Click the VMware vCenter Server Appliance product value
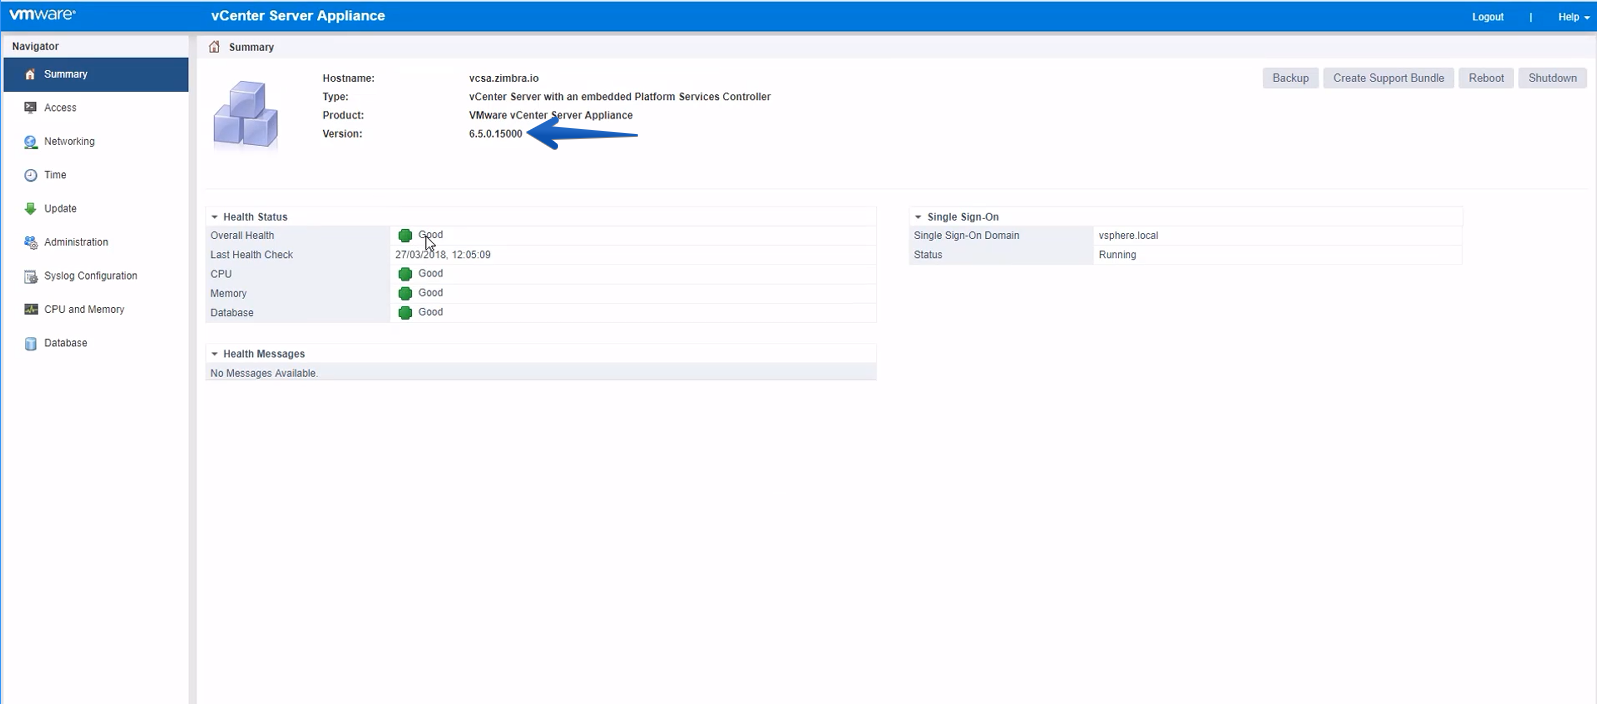 551,115
